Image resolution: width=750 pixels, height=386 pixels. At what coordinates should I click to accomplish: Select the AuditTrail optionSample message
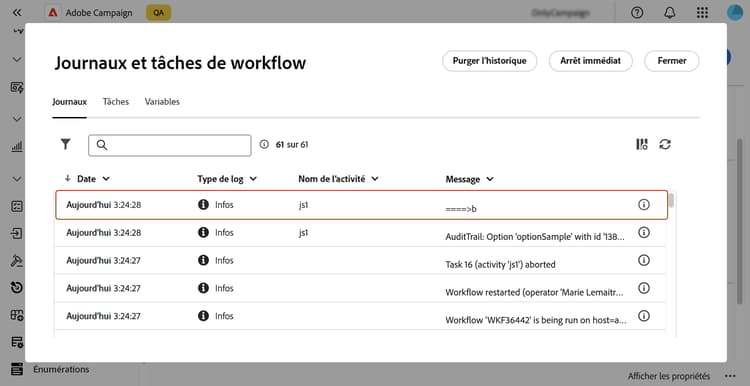[x=535, y=237]
